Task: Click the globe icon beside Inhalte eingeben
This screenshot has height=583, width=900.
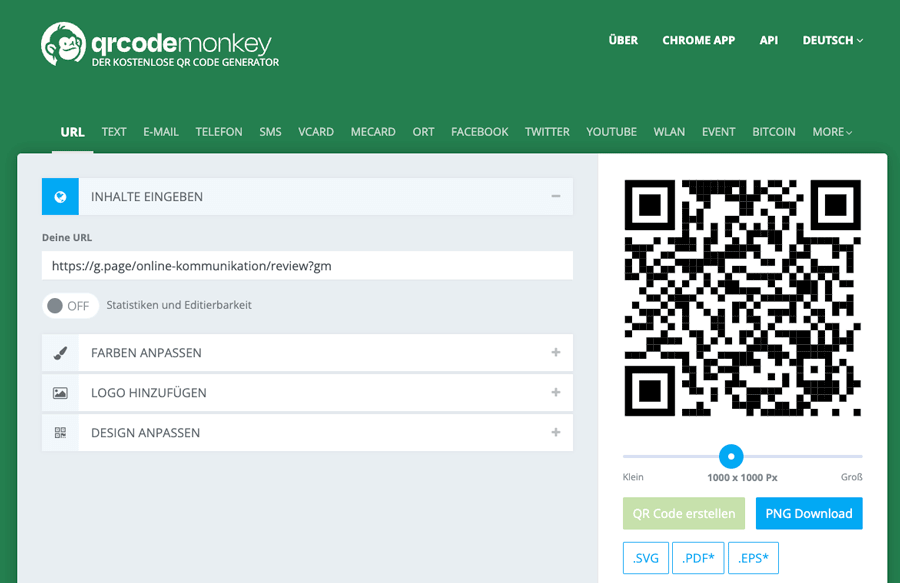Action: click(x=60, y=197)
